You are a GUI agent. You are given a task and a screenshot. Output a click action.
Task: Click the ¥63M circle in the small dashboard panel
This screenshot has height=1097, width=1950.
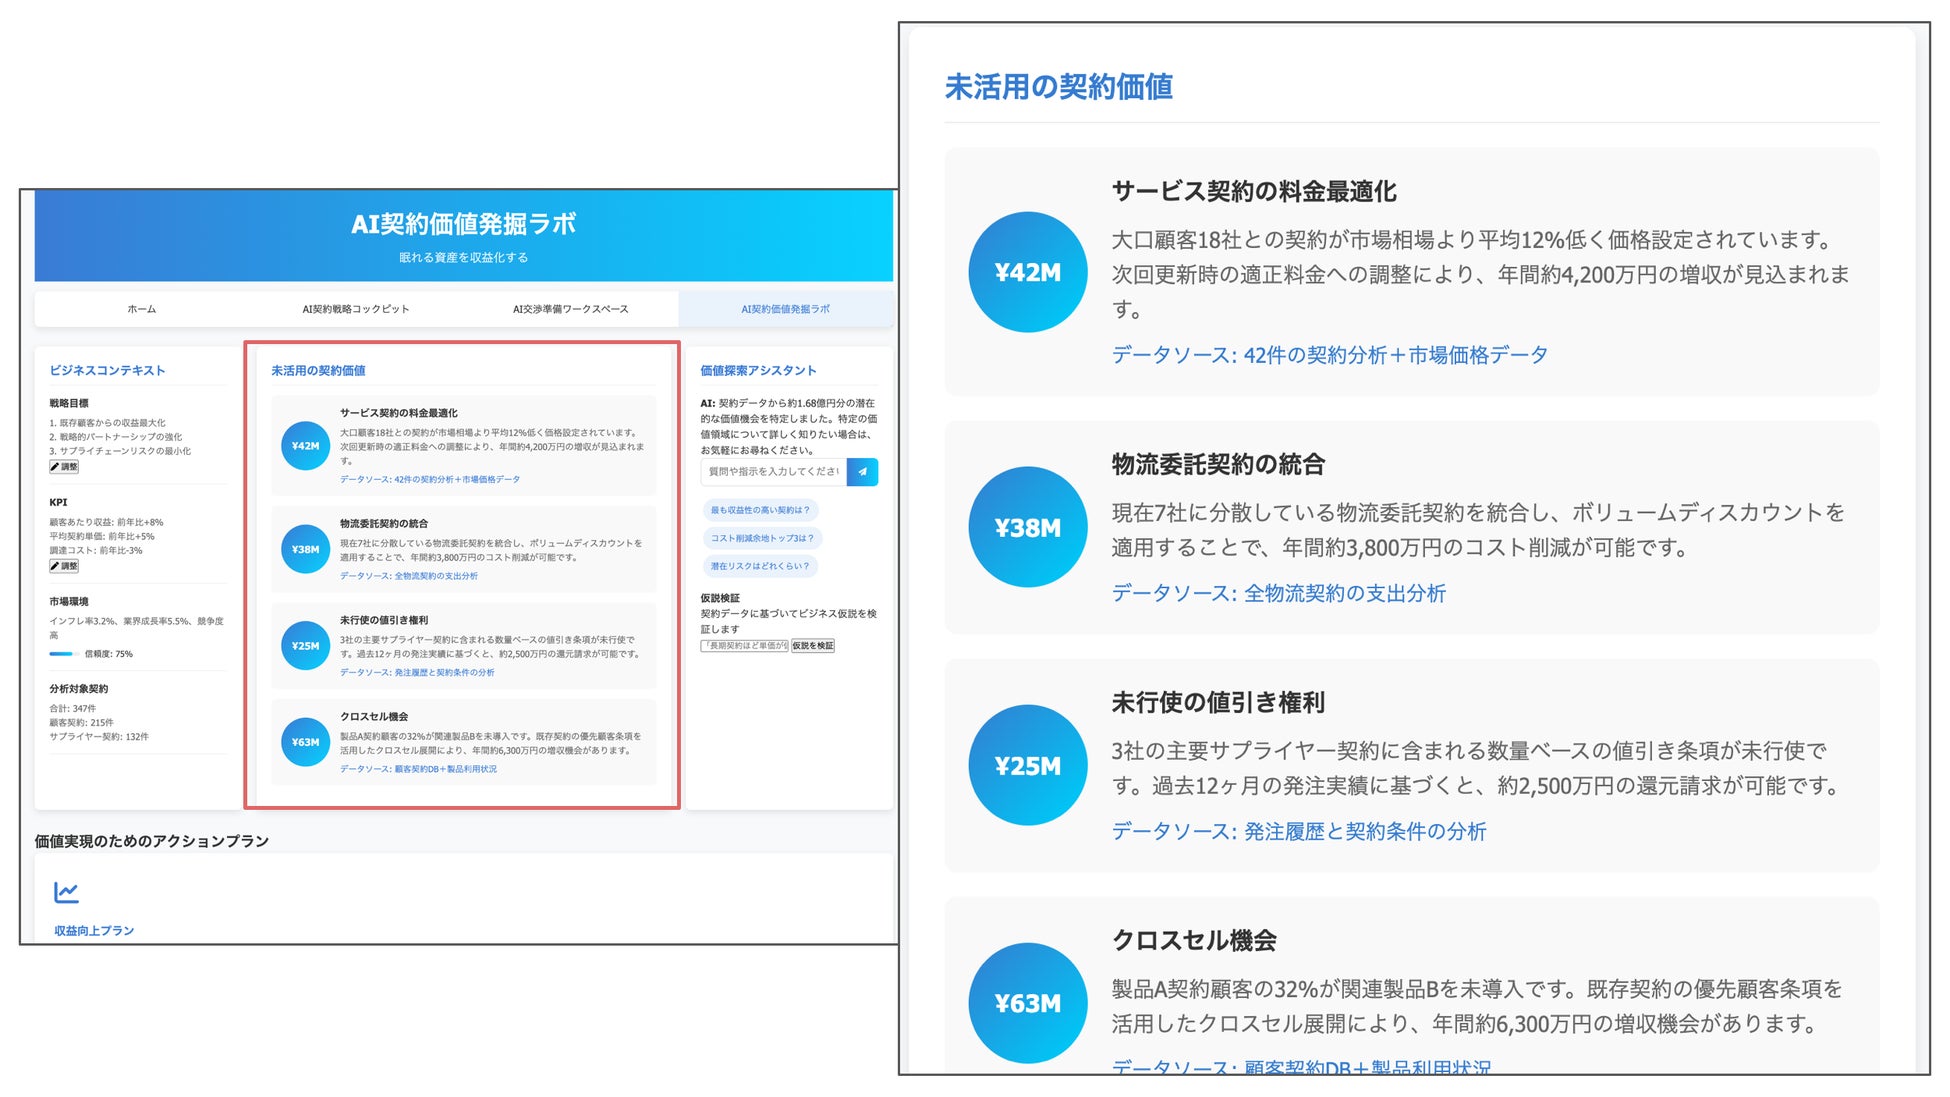(305, 742)
